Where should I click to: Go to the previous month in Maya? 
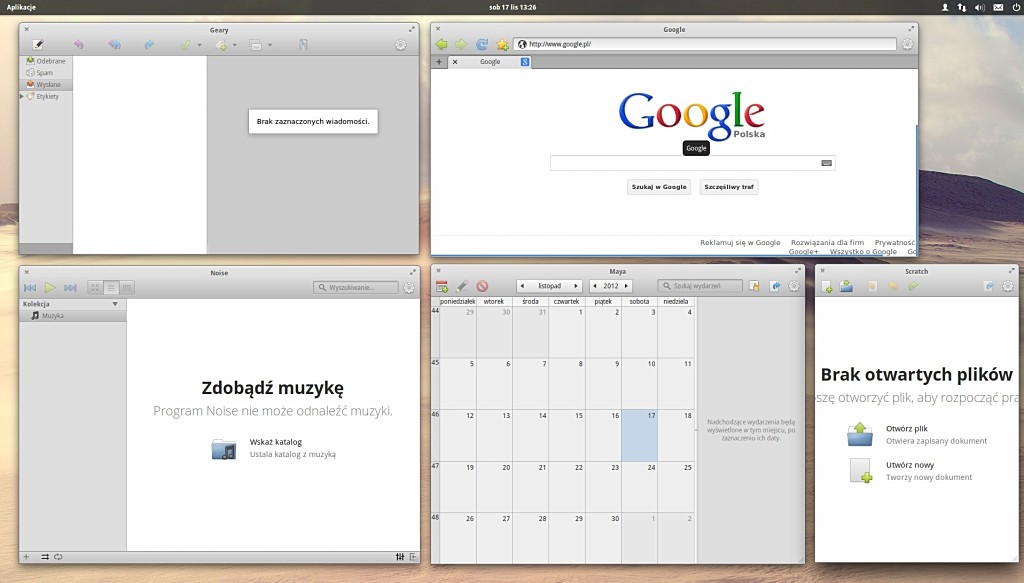(x=522, y=286)
